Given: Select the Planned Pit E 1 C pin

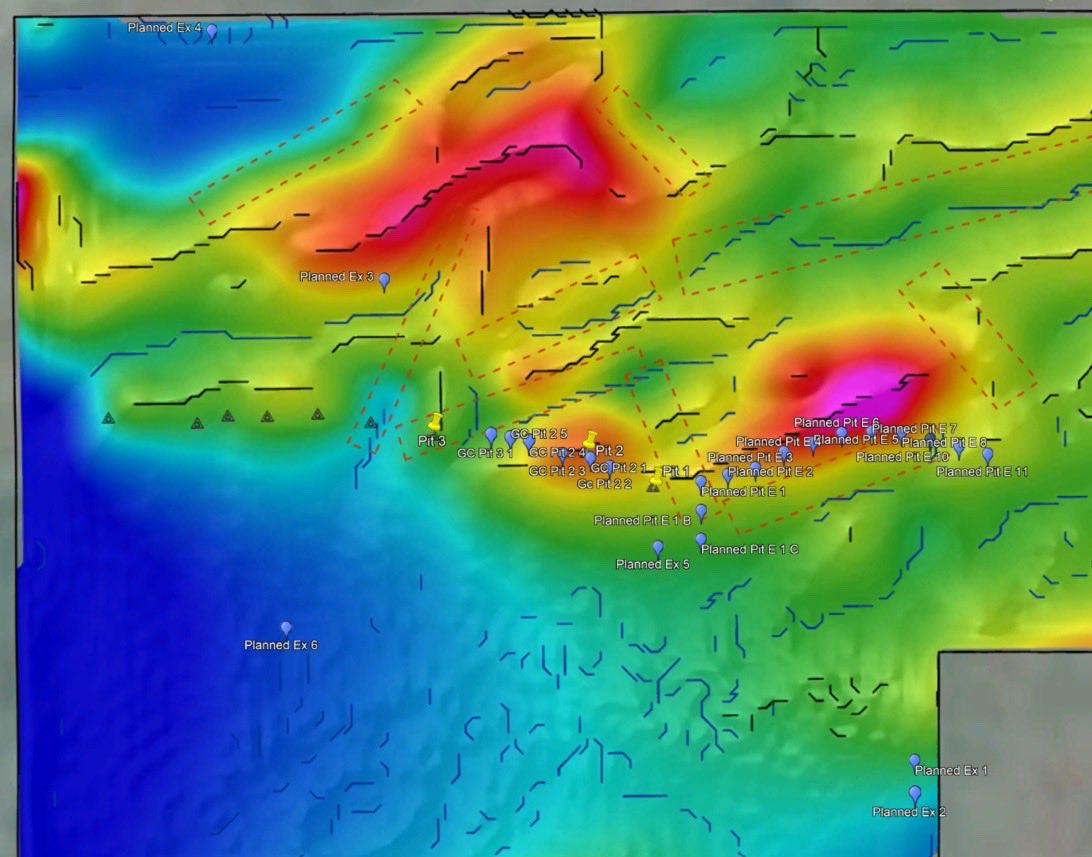Looking at the screenshot, I should click(701, 540).
